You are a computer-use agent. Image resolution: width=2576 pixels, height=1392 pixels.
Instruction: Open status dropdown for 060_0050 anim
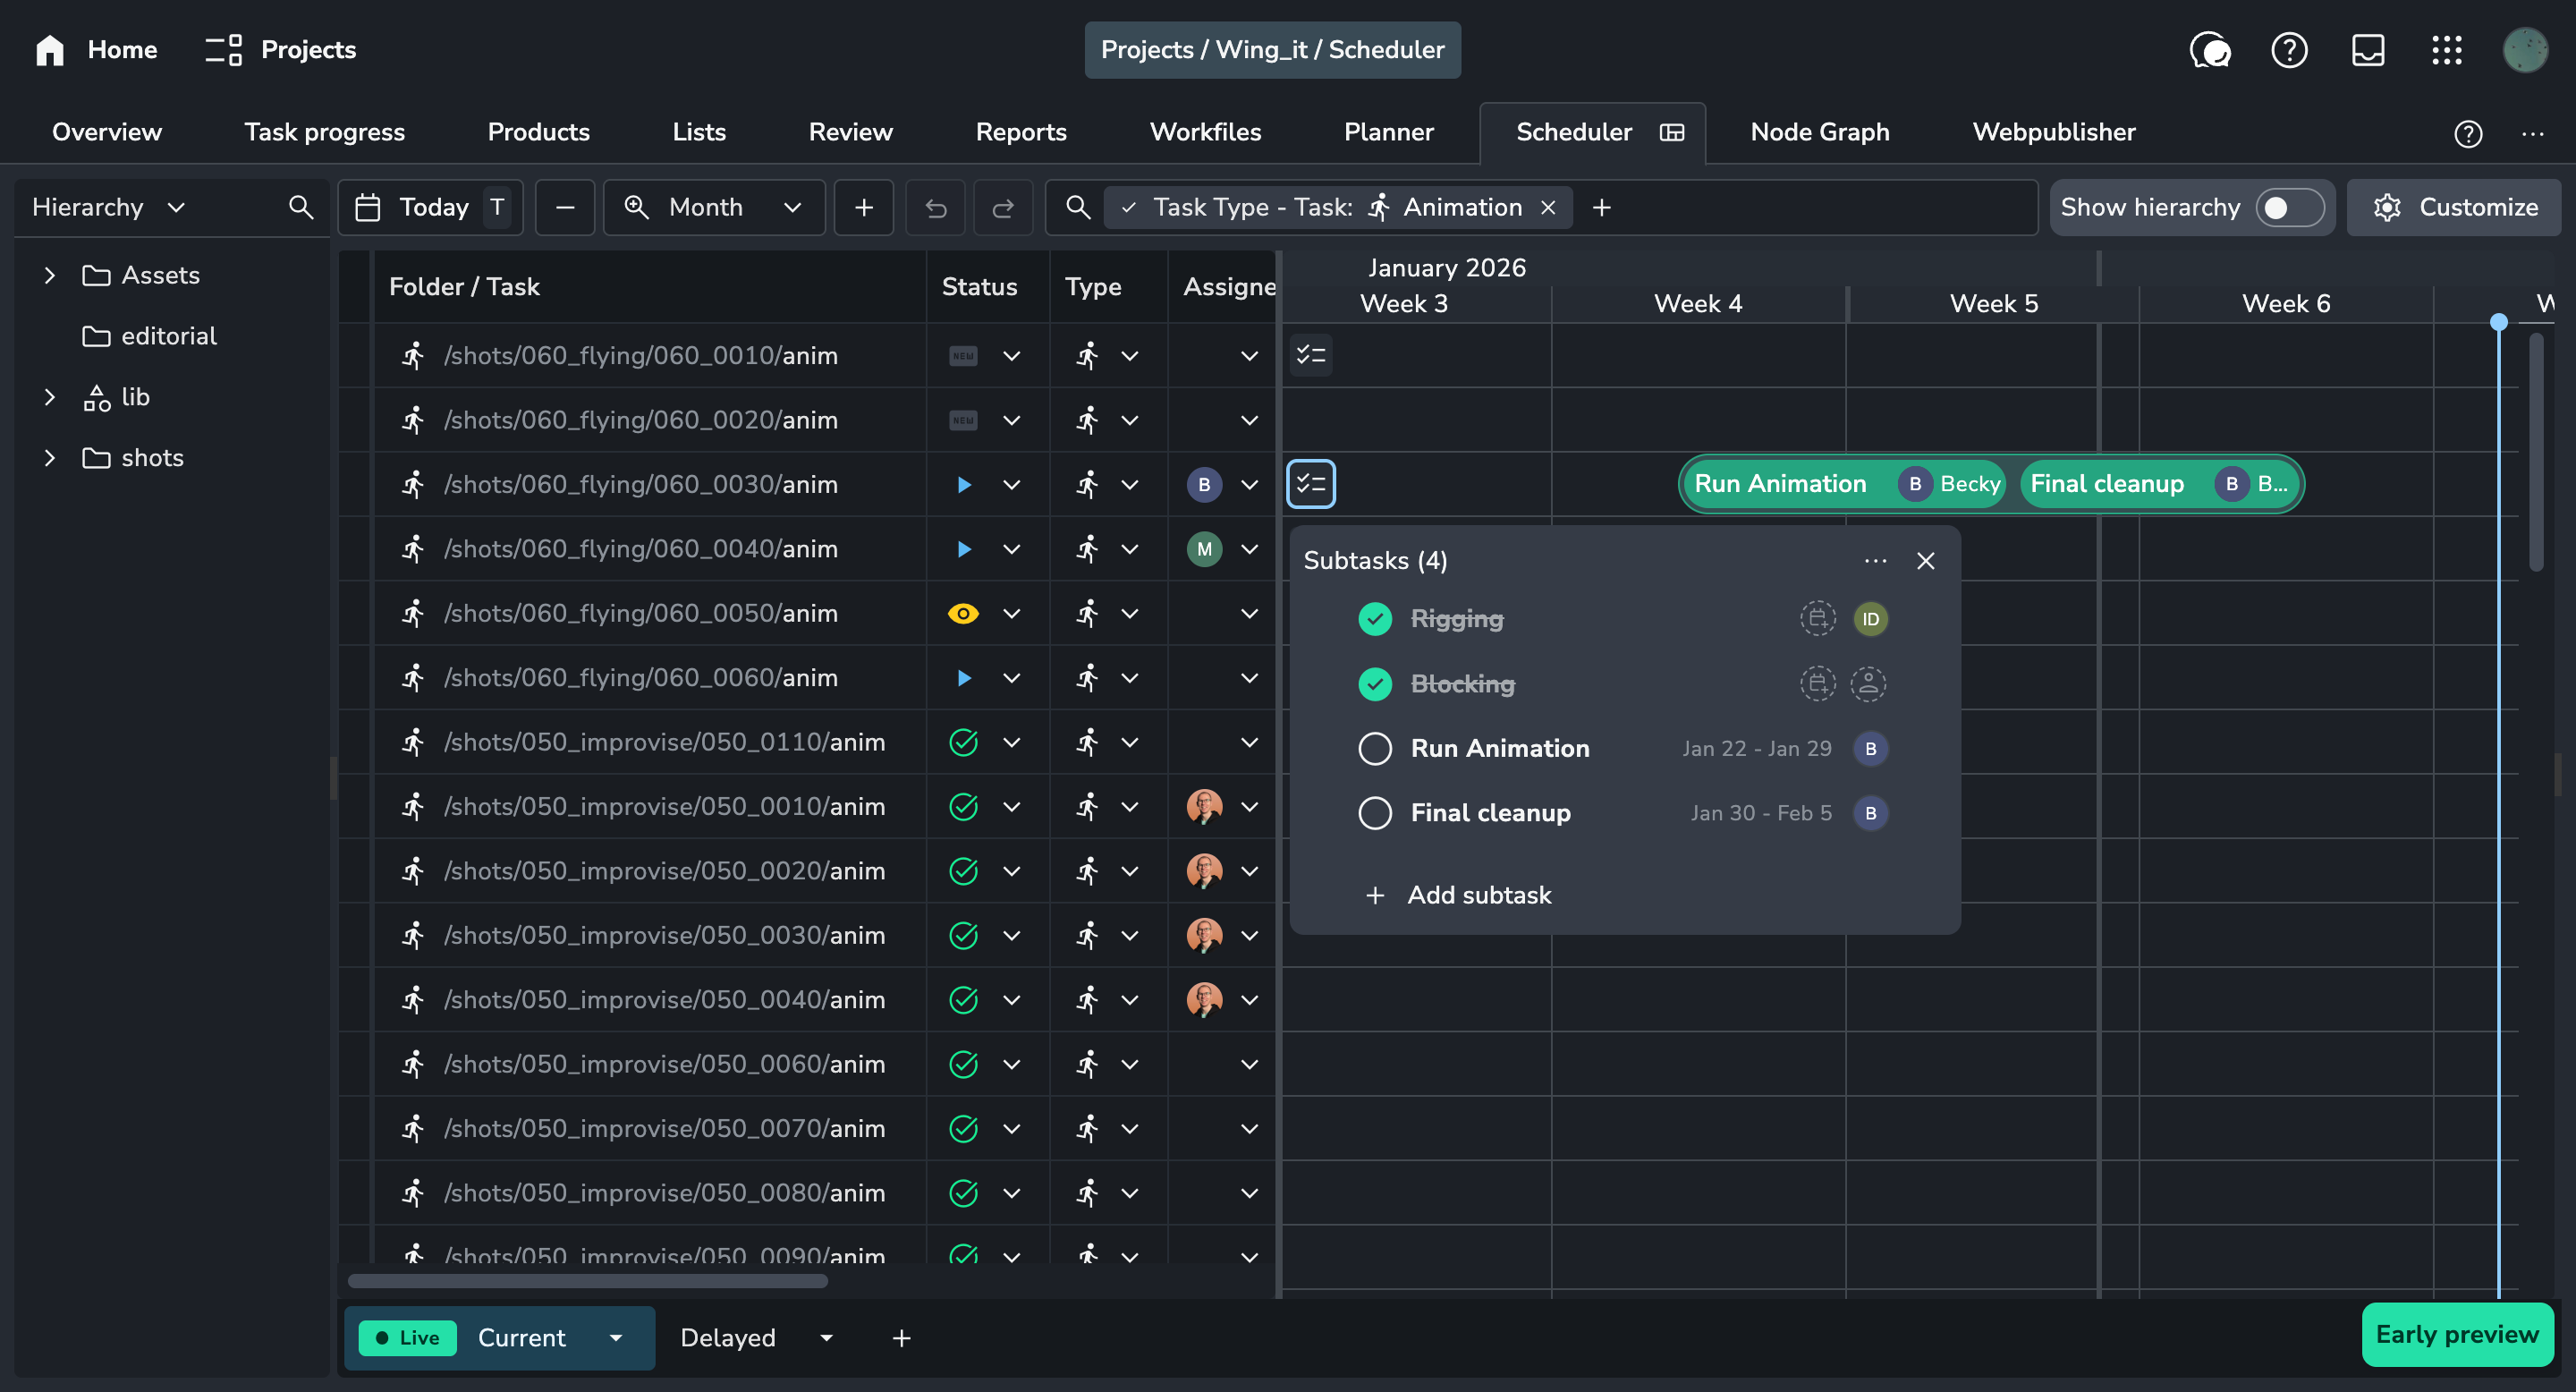(1012, 614)
